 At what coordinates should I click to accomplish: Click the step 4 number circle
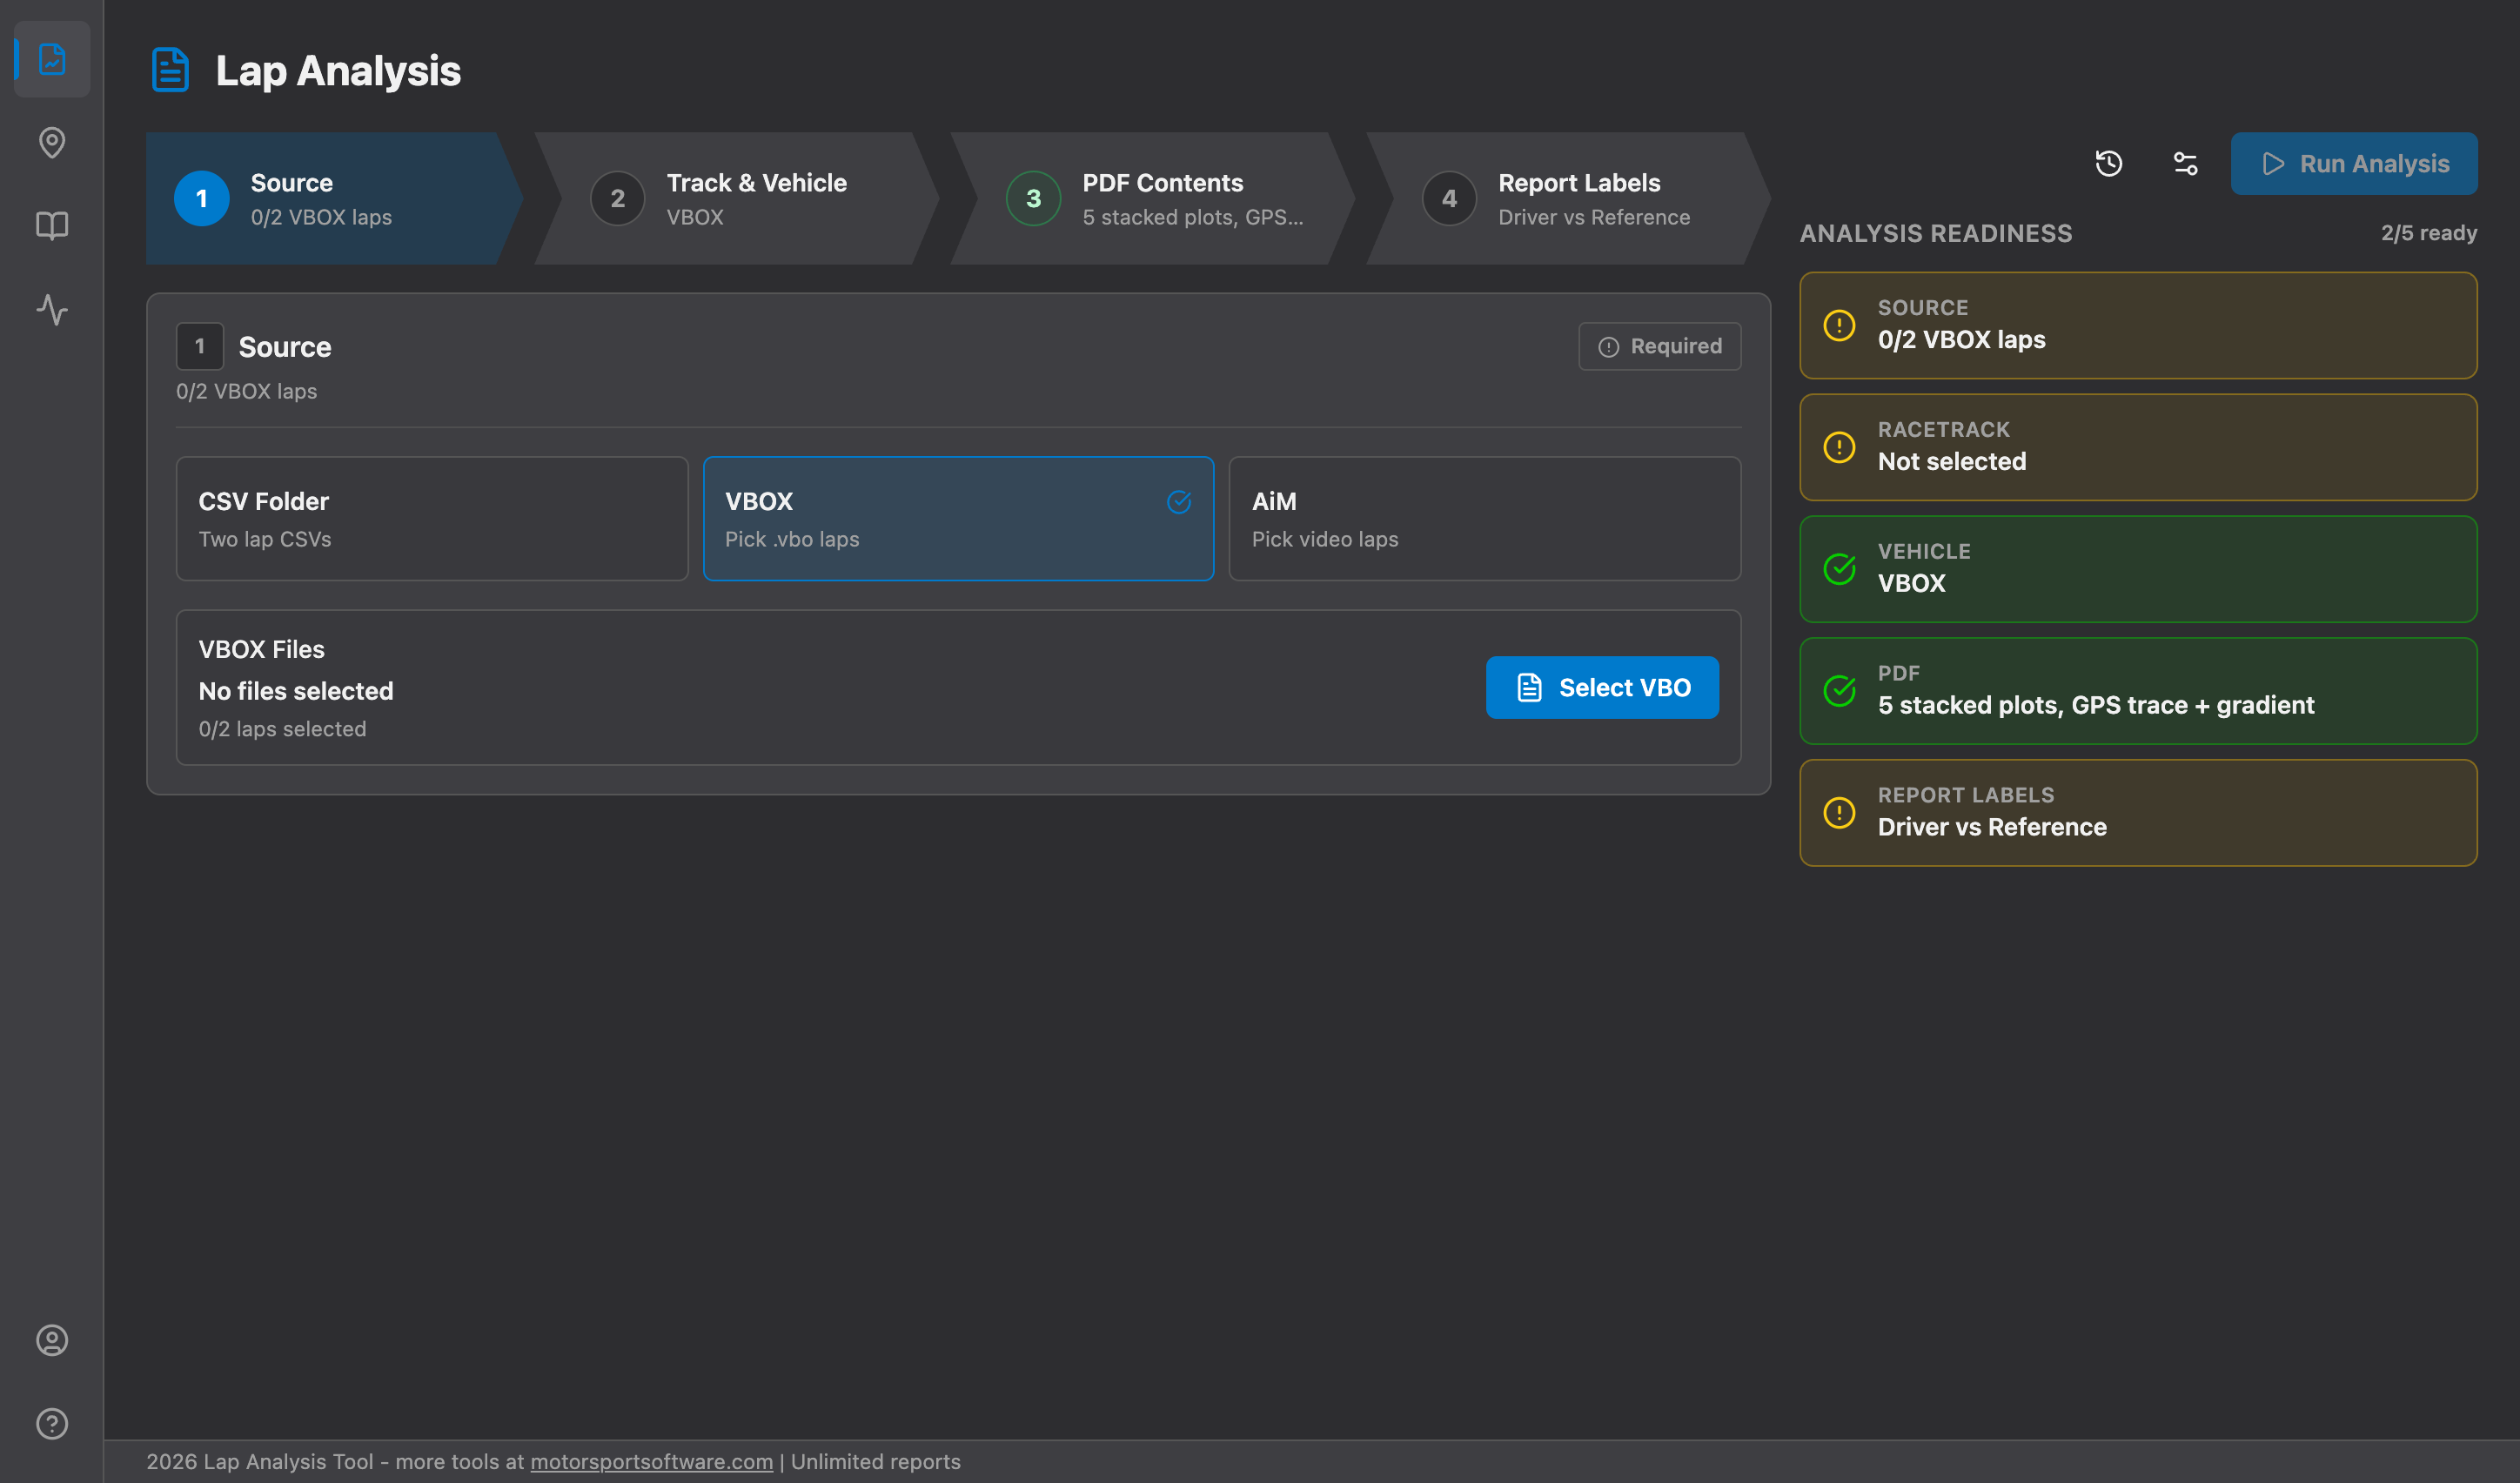pyautogui.click(x=1449, y=198)
